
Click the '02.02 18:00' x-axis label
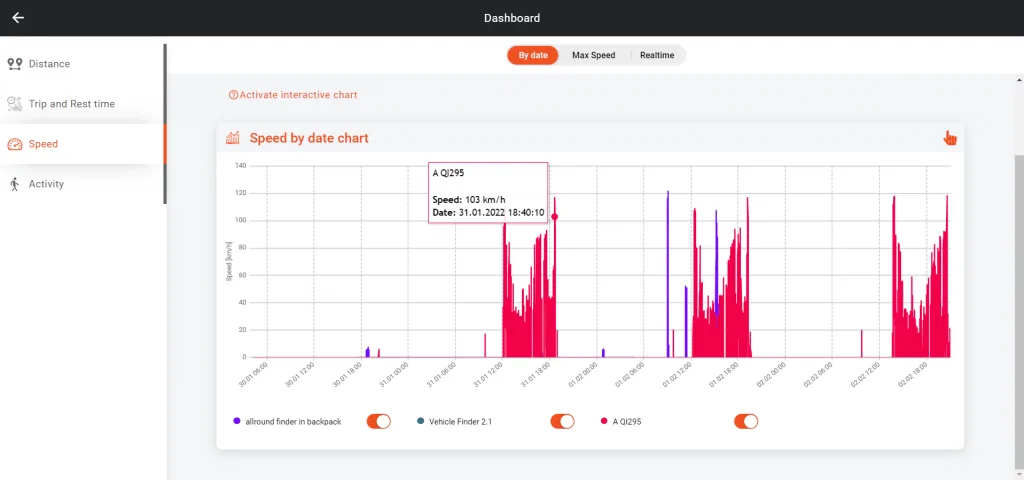pos(915,376)
